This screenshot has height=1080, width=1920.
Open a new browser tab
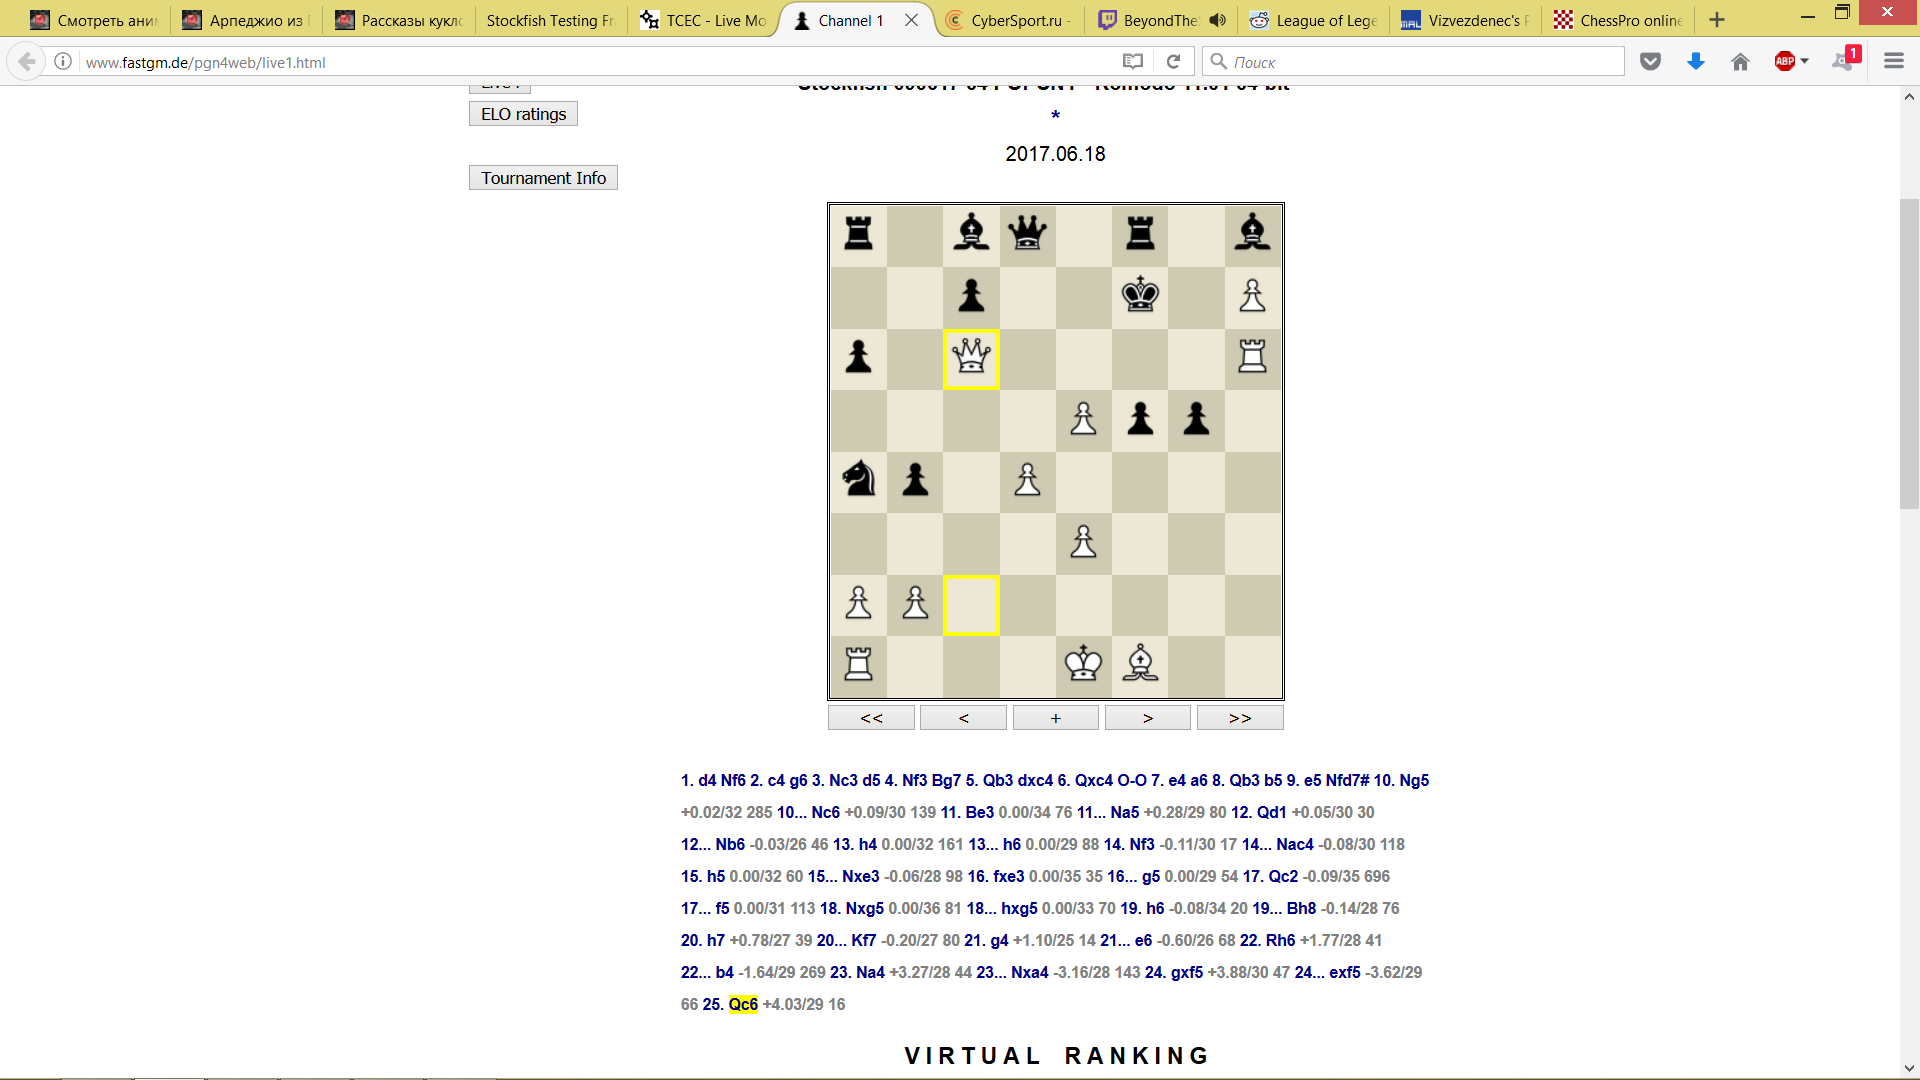(1717, 20)
